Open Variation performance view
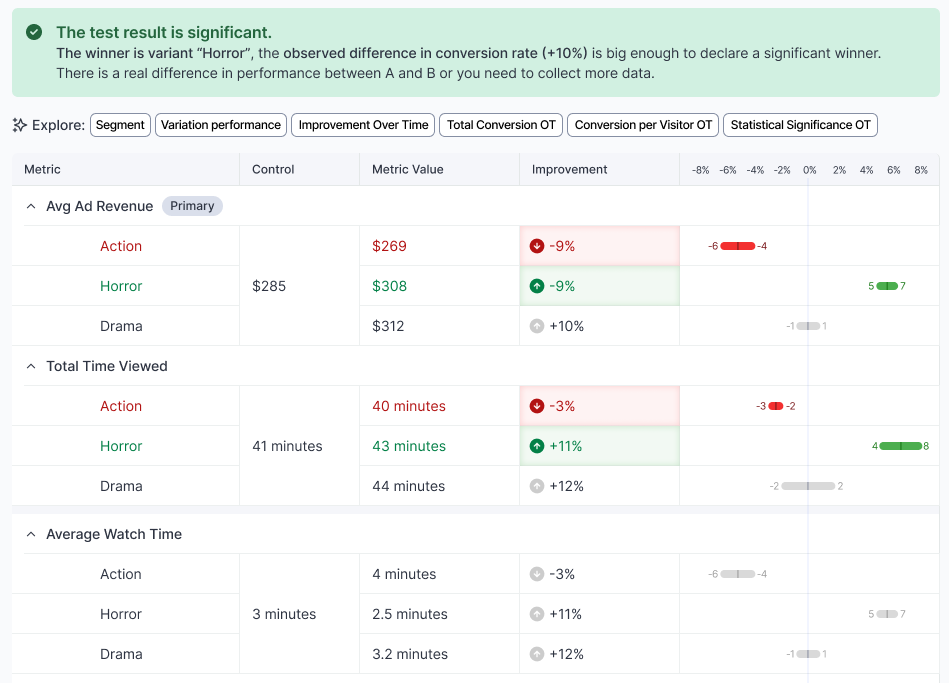 (x=221, y=125)
